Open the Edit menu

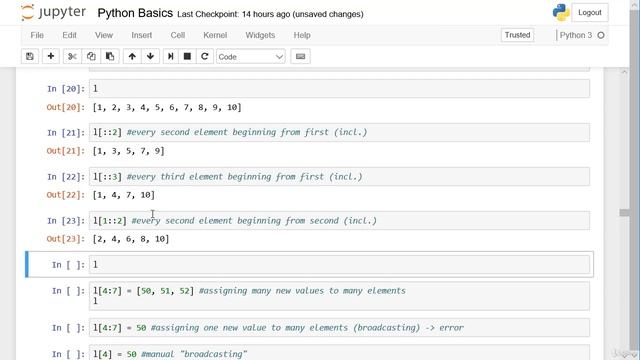(x=69, y=35)
